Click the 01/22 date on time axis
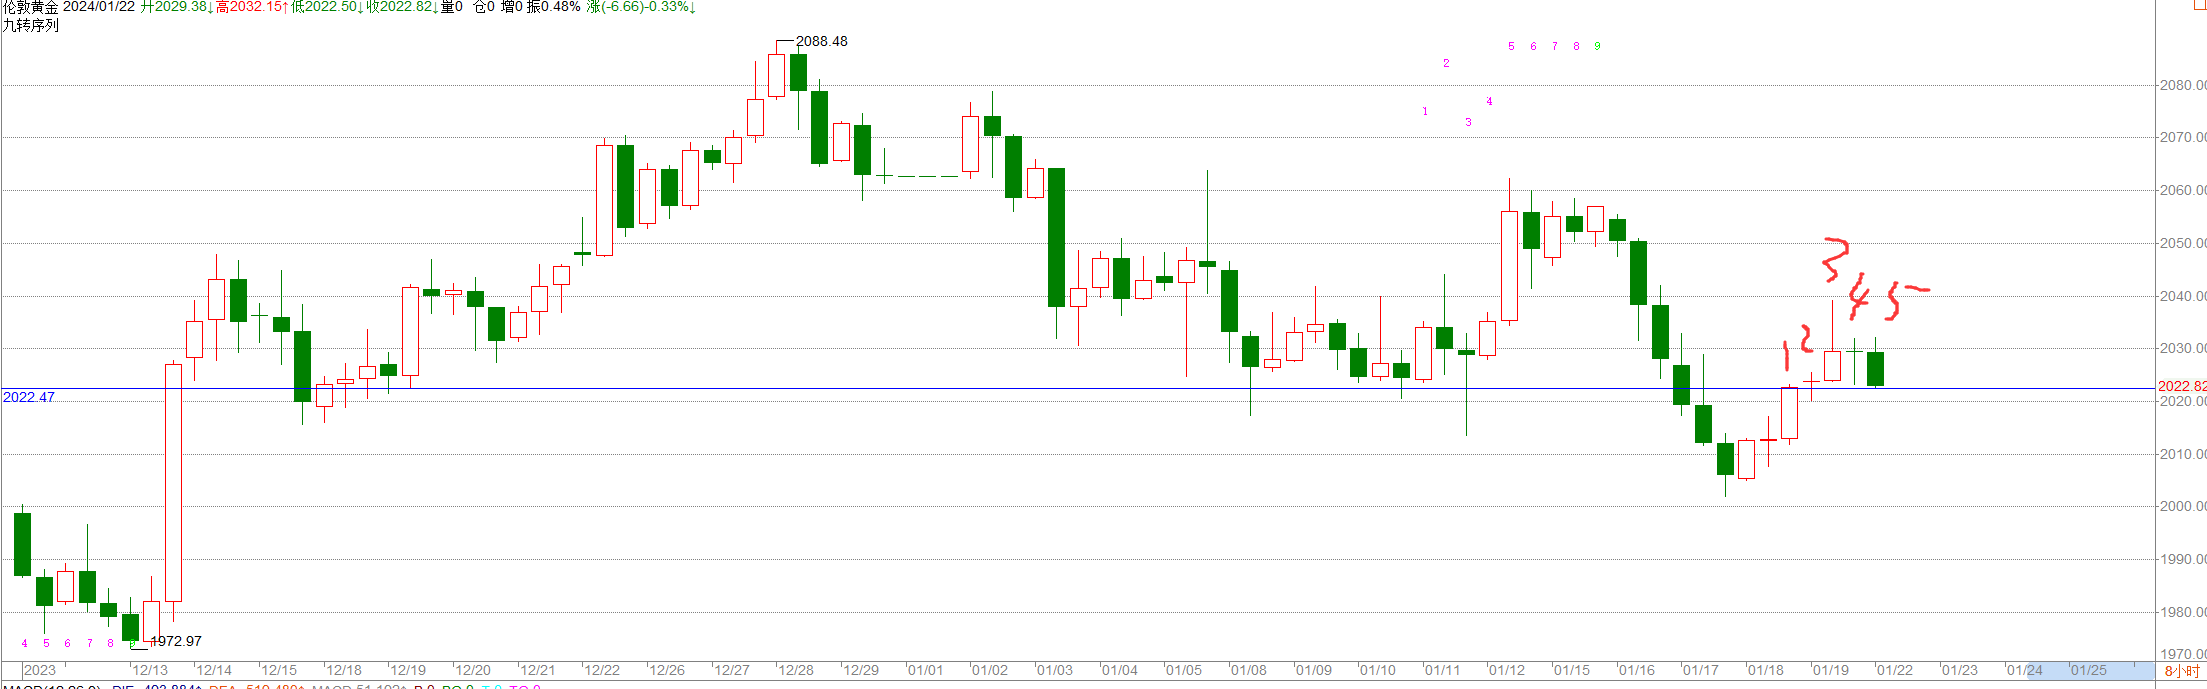2207x689 pixels. [1895, 670]
